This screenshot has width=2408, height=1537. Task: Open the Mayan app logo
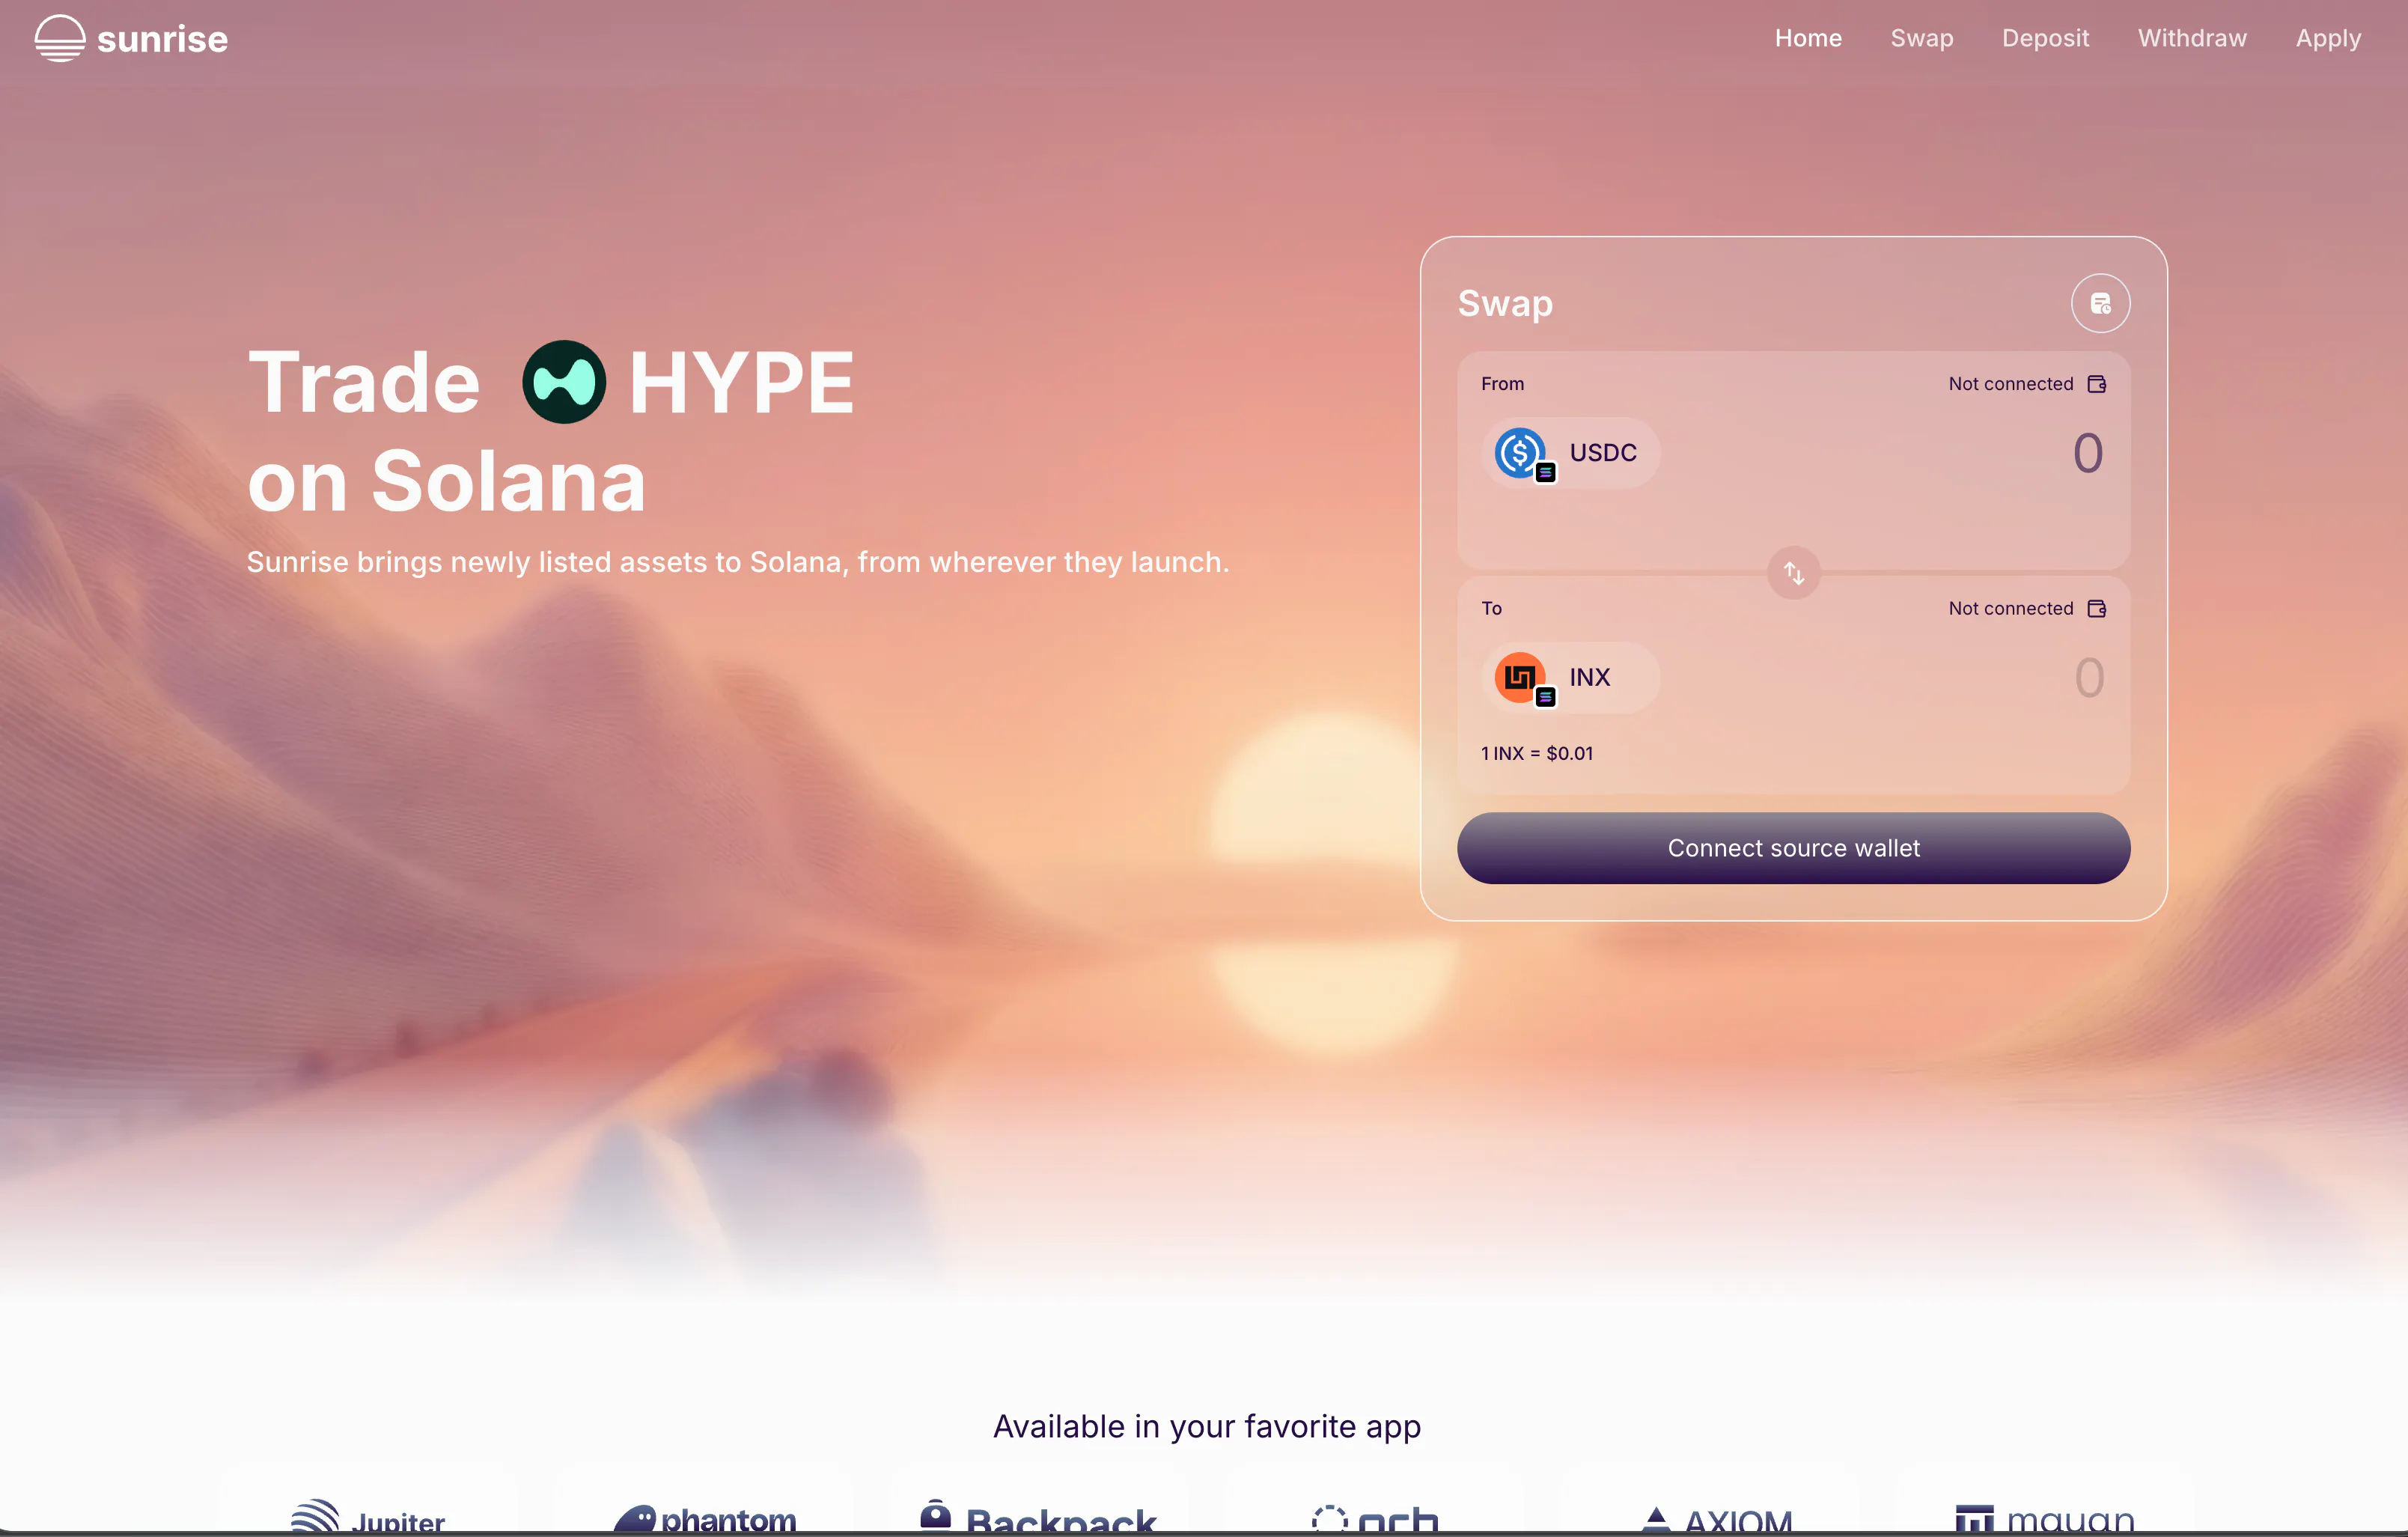2045,1520
